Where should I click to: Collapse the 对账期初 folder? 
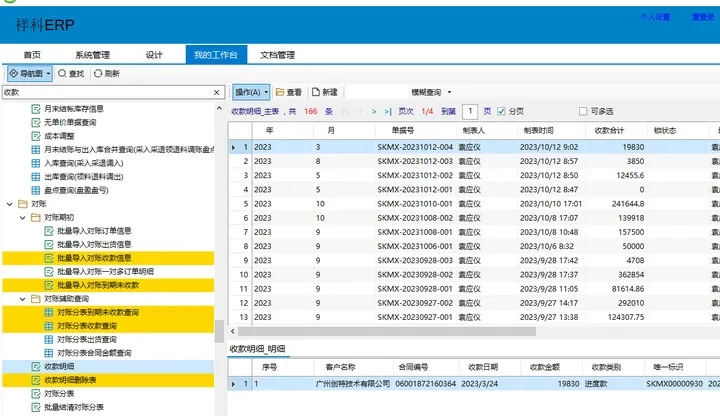tap(23, 217)
